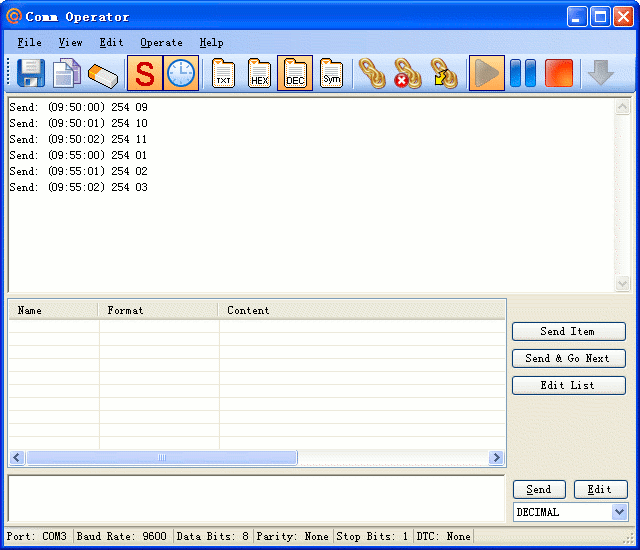
Task: Open the Edit menu
Action: [111, 42]
